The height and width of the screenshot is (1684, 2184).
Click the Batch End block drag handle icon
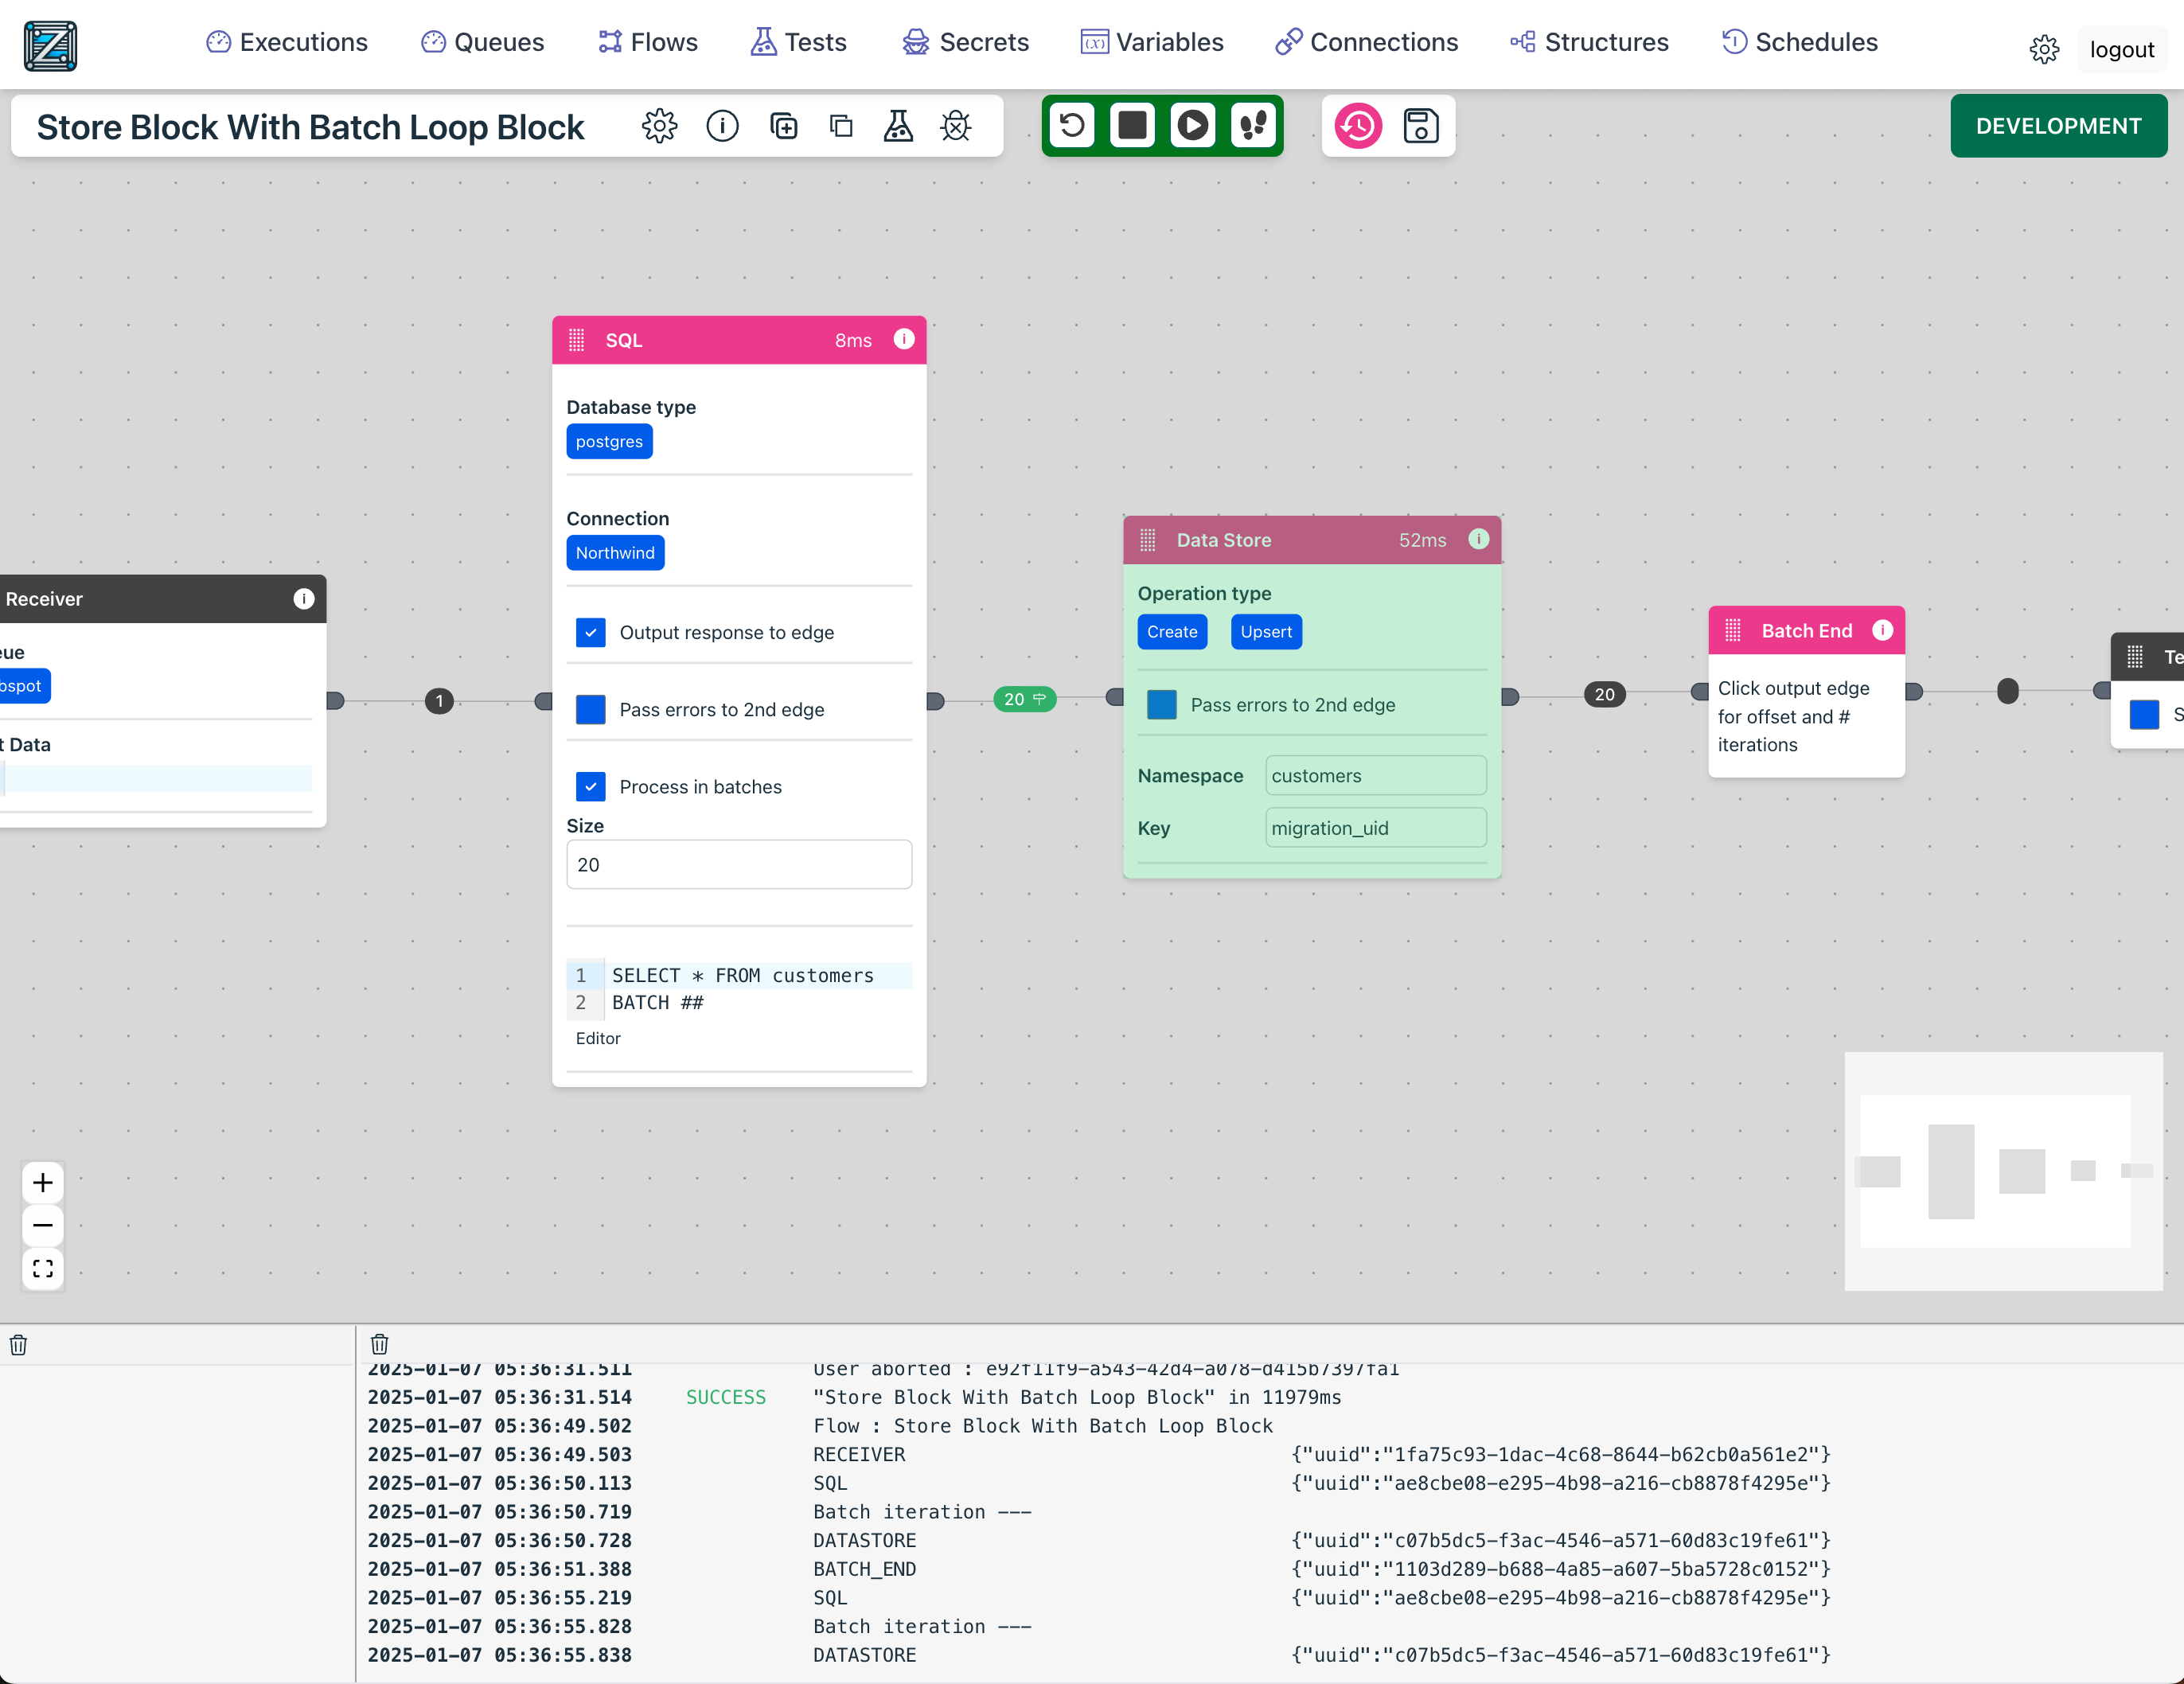[x=1733, y=631]
